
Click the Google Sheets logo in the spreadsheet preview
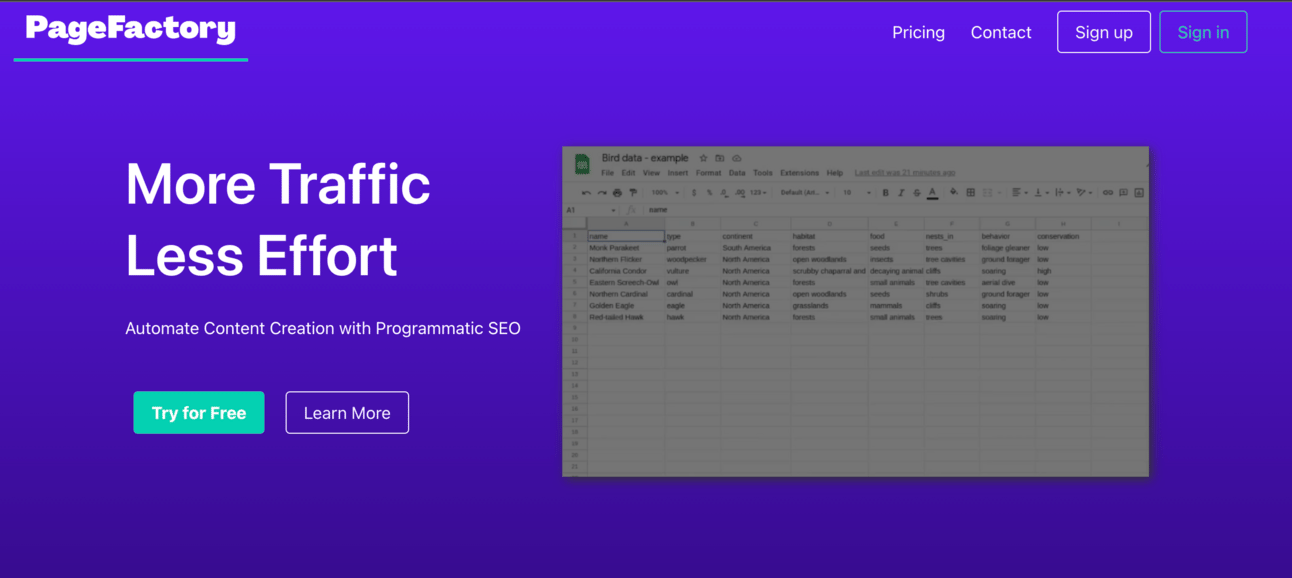[x=582, y=164]
